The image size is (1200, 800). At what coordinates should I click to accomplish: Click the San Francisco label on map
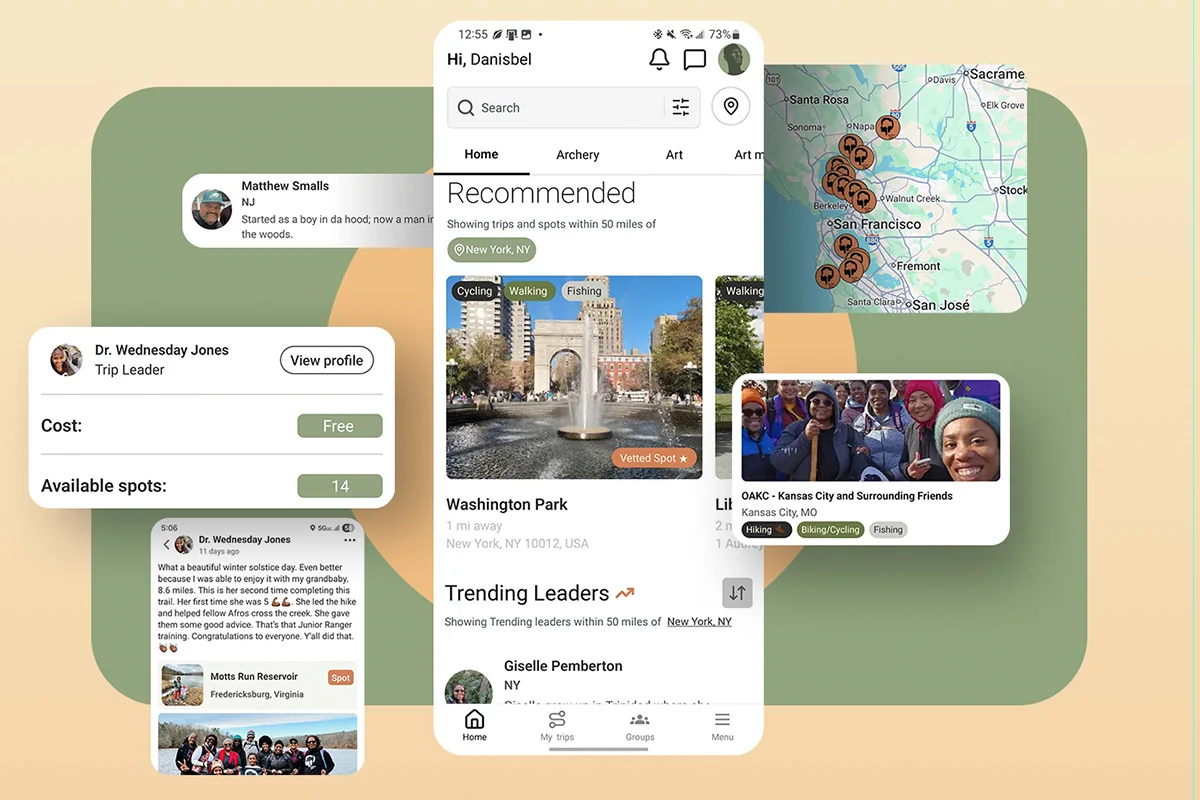[x=877, y=225]
